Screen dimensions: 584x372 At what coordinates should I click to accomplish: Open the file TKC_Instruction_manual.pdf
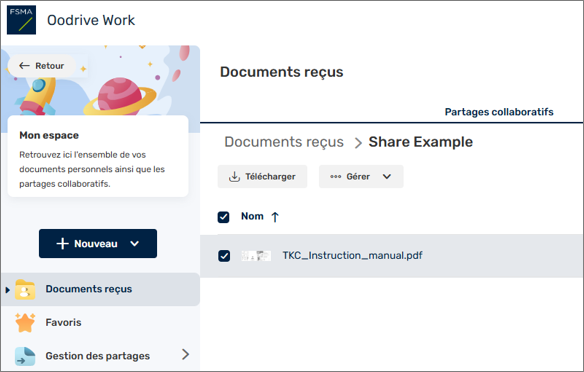(352, 255)
